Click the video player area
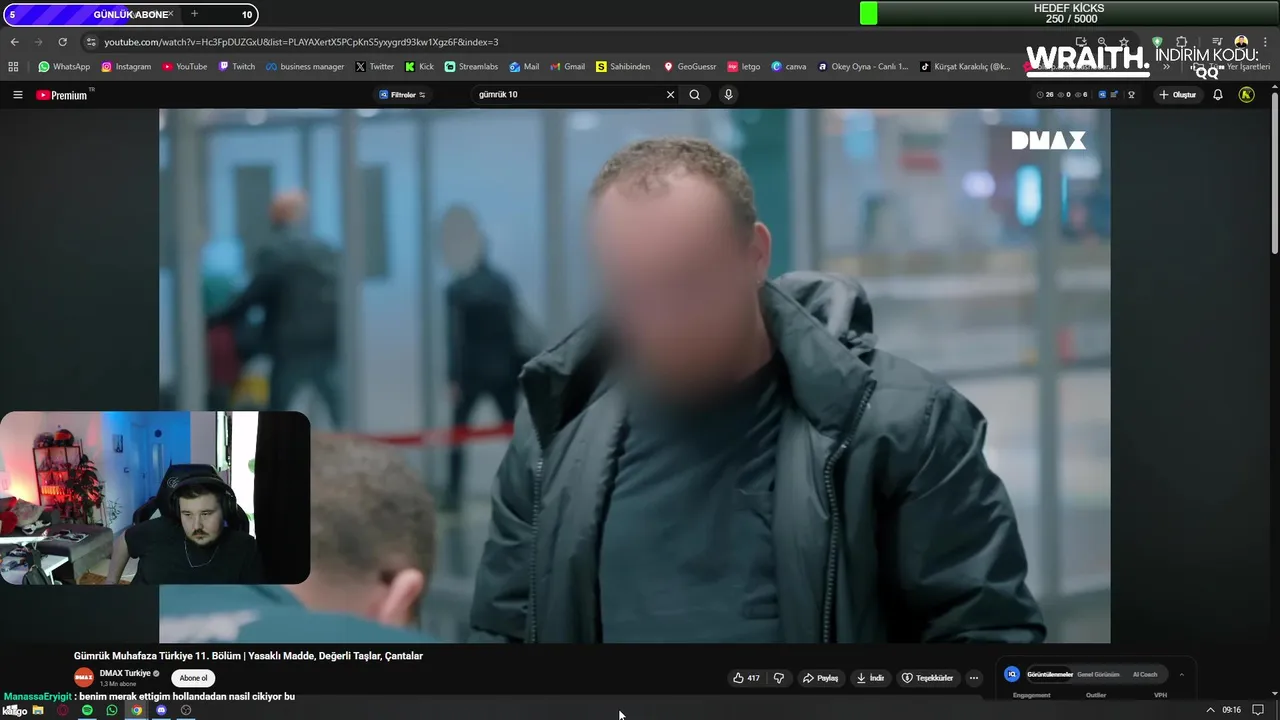1280x720 pixels. pyautogui.click(x=634, y=375)
